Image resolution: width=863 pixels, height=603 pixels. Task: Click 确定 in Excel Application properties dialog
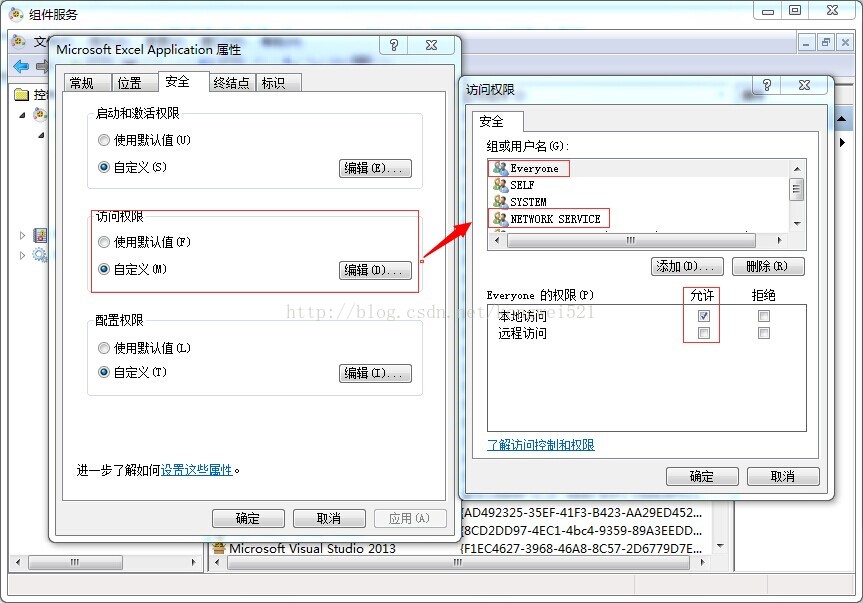pyautogui.click(x=248, y=518)
